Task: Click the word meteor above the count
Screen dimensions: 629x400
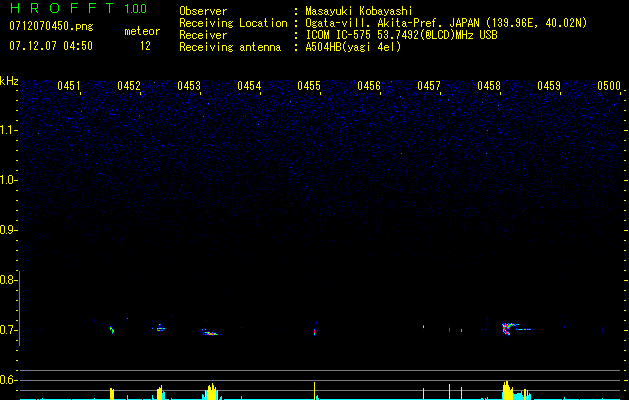Action: point(142,31)
